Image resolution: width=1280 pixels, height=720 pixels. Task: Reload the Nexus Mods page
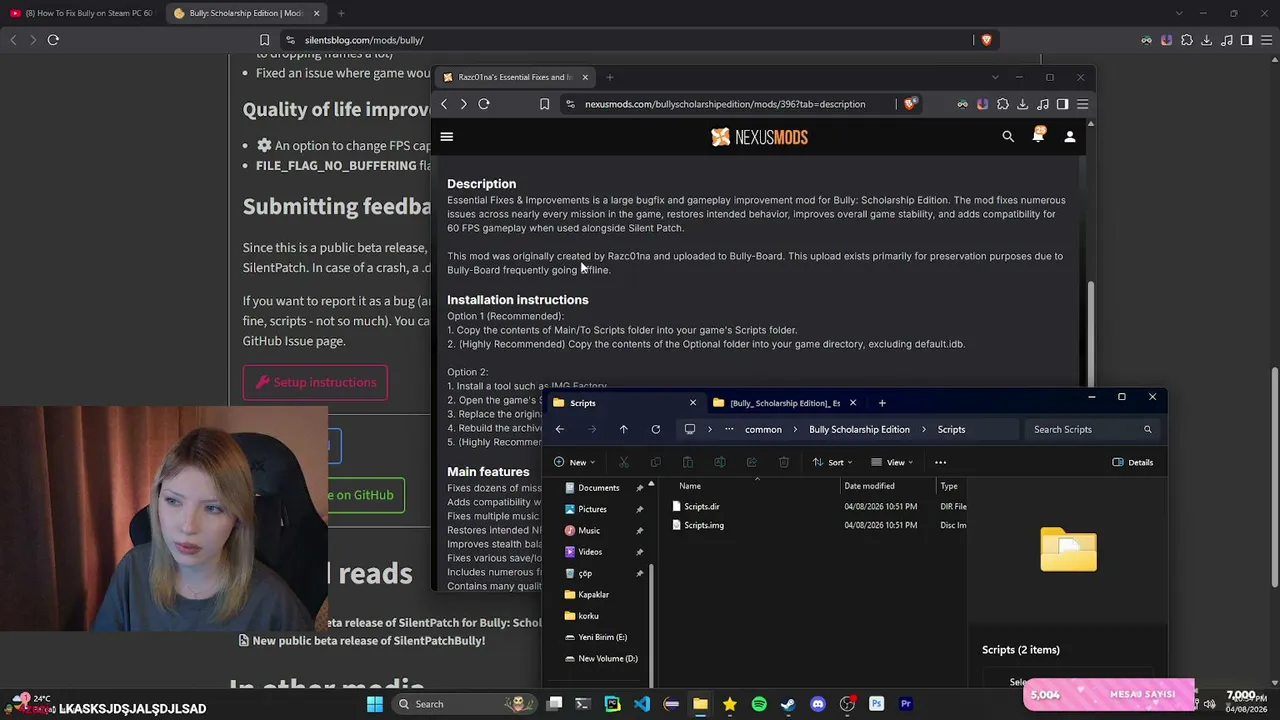point(484,104)
